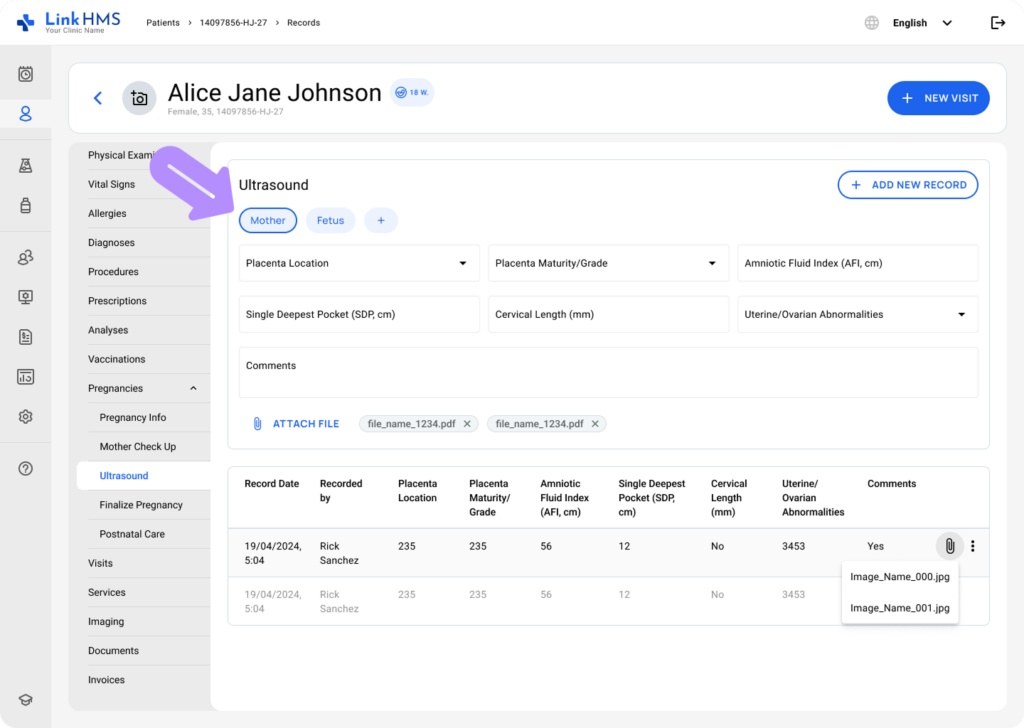
Task: Add a new tab with plus chip
Action: click(381, 221)
